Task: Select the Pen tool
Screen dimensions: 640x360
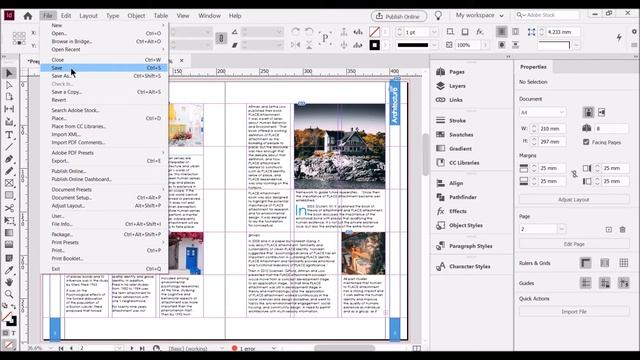Action: [x=9, y=159]
